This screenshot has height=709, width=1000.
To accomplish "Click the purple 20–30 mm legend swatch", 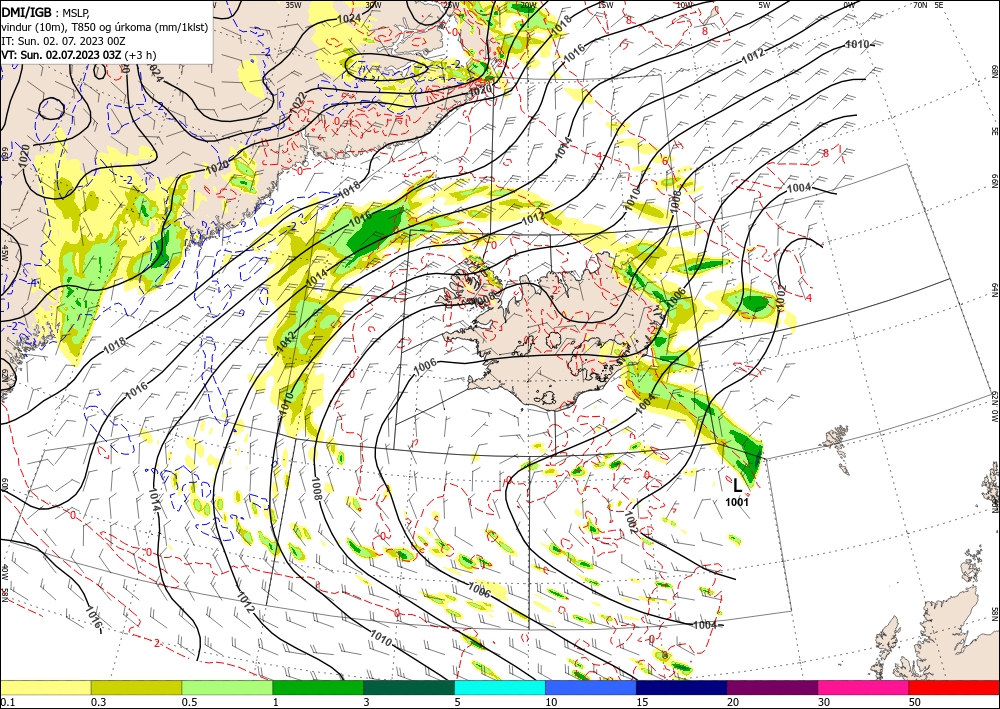I will (x=772, y=688).
